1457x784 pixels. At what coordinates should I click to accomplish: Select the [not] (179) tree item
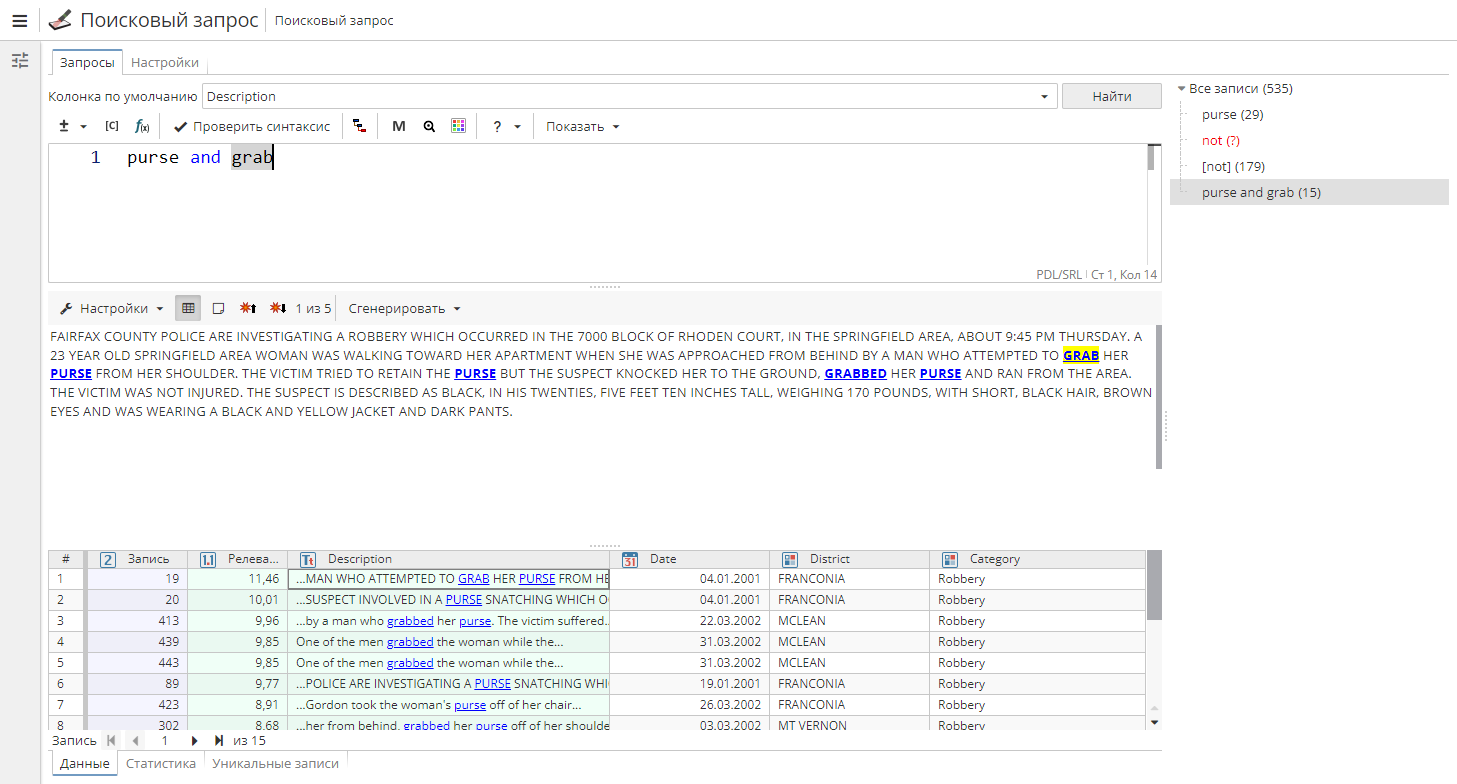1235,166
